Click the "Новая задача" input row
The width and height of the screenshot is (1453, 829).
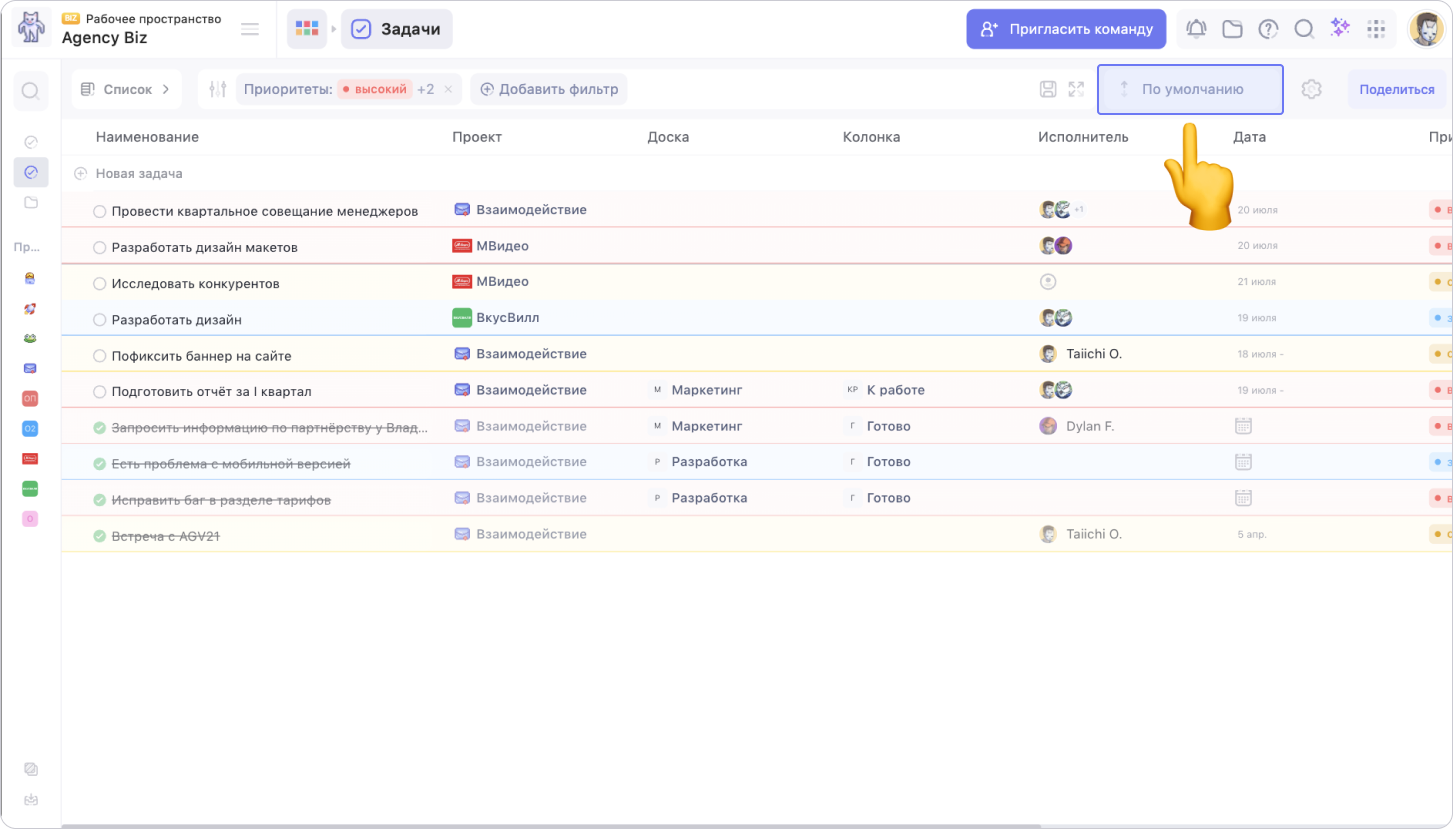coord(139,173)
